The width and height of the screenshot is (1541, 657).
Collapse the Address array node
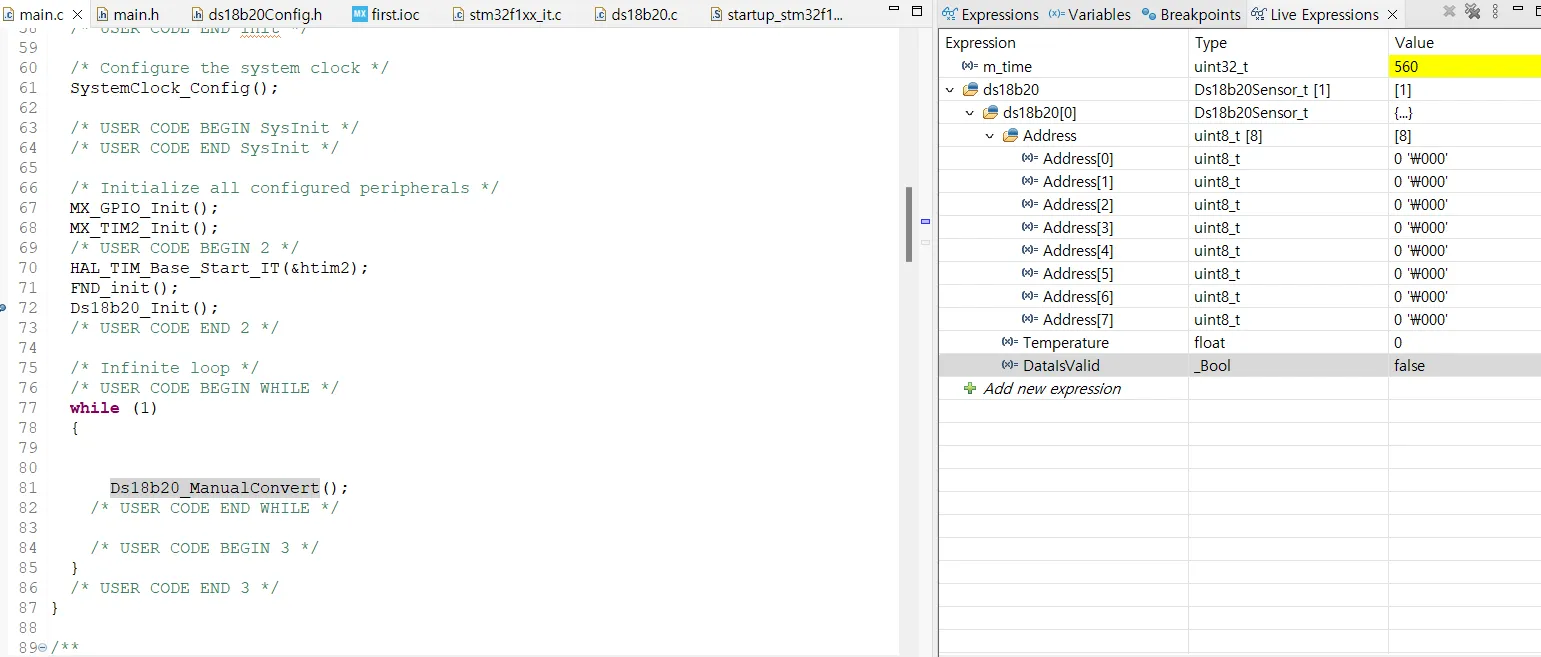(990, 136)
